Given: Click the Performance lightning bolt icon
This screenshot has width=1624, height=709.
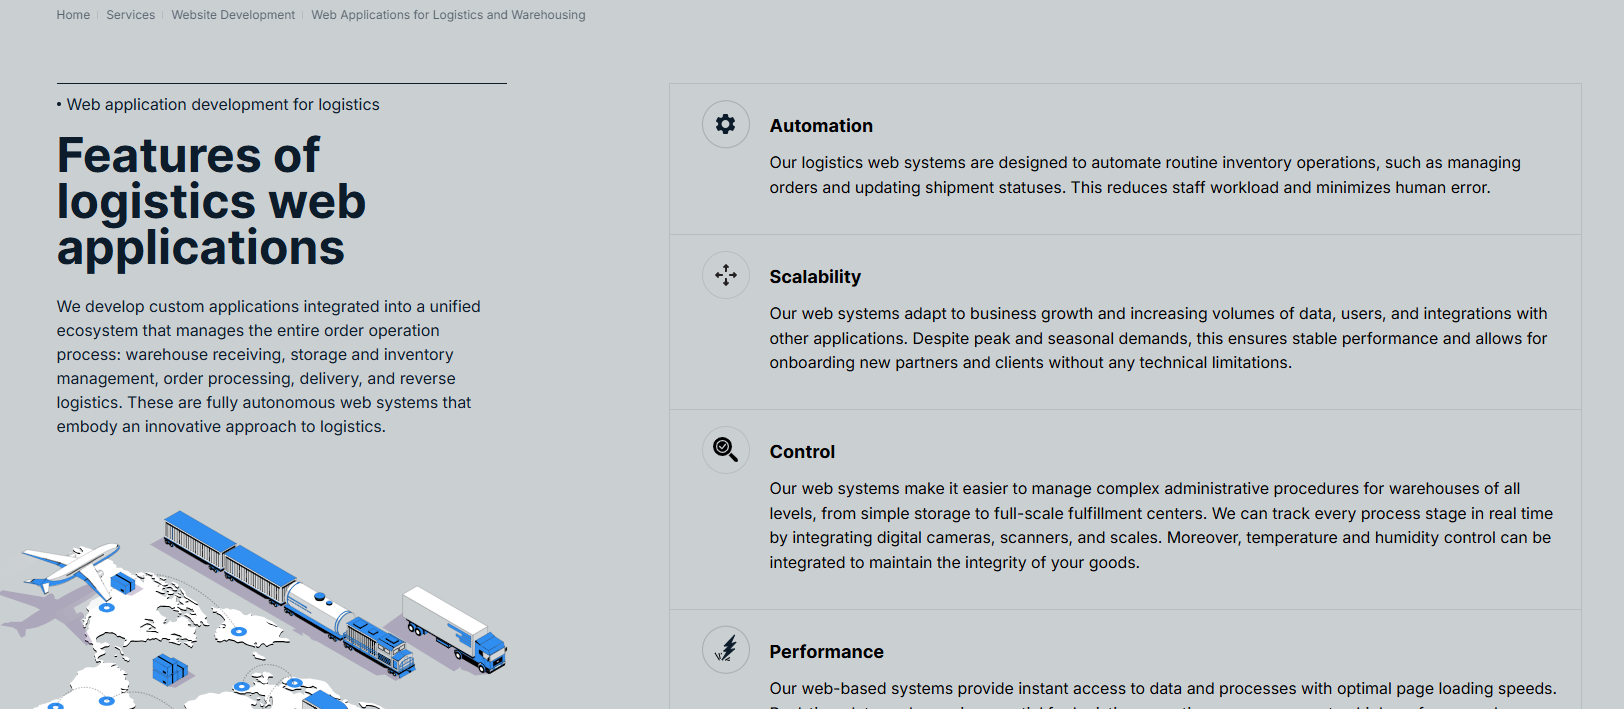Looking at the screenshot, I should coord(725,650).
